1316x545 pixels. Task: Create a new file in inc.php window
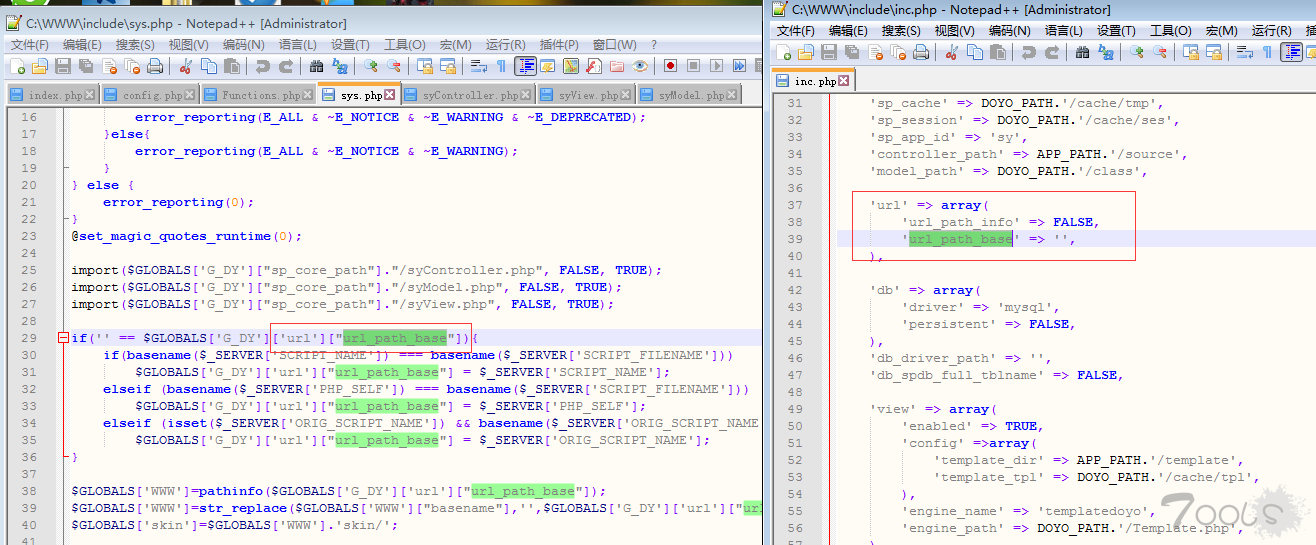coord(783,52)
